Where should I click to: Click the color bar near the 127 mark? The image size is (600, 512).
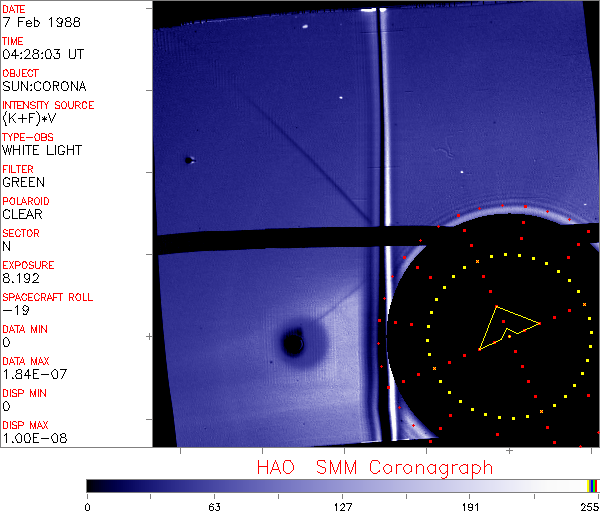pos(342,485)
